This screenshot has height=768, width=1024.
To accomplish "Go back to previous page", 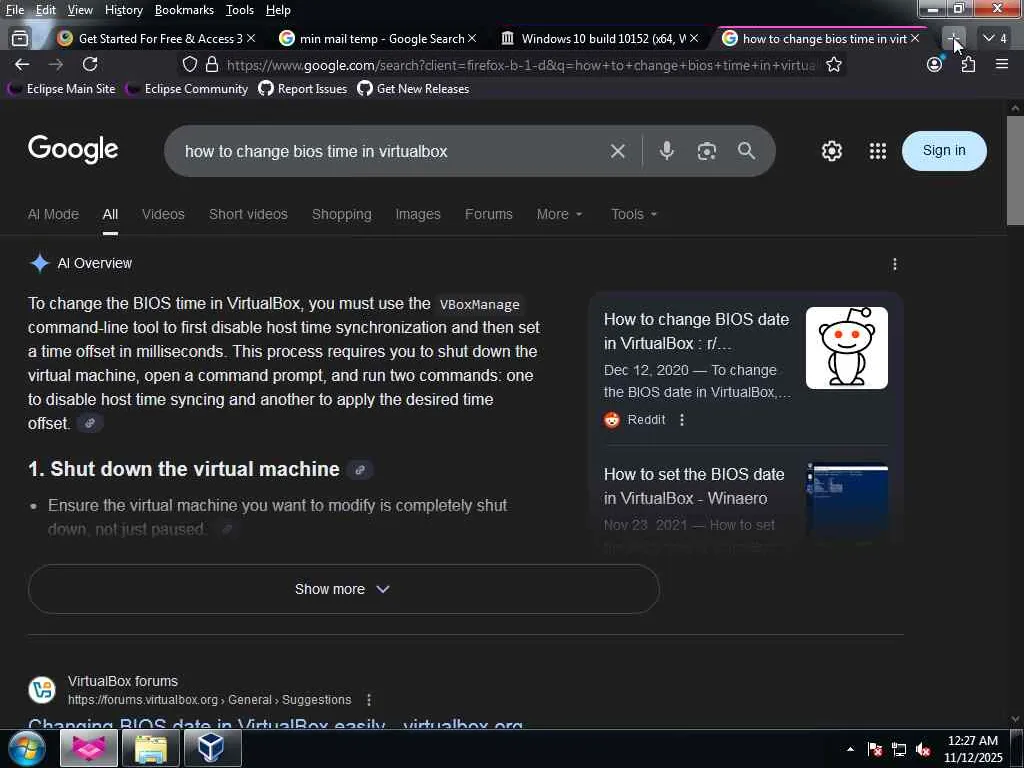I will tap(22, 64).
